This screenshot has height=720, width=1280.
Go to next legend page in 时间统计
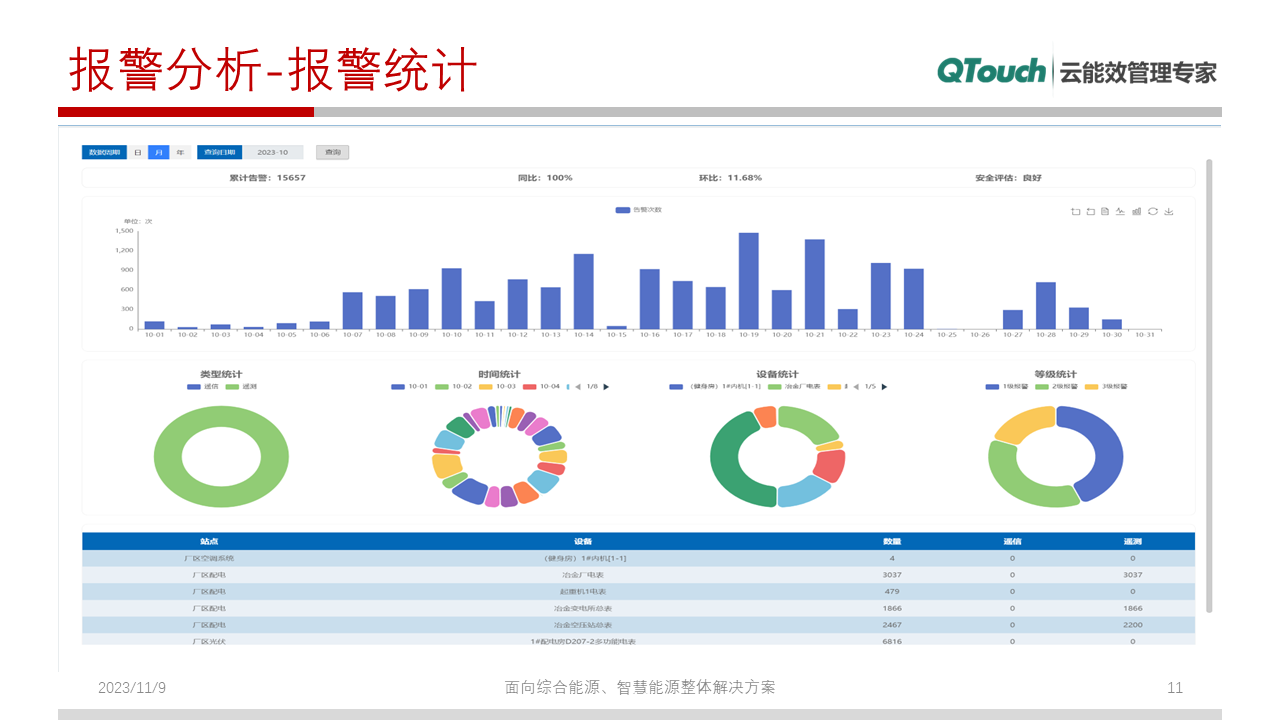[605, 387]
